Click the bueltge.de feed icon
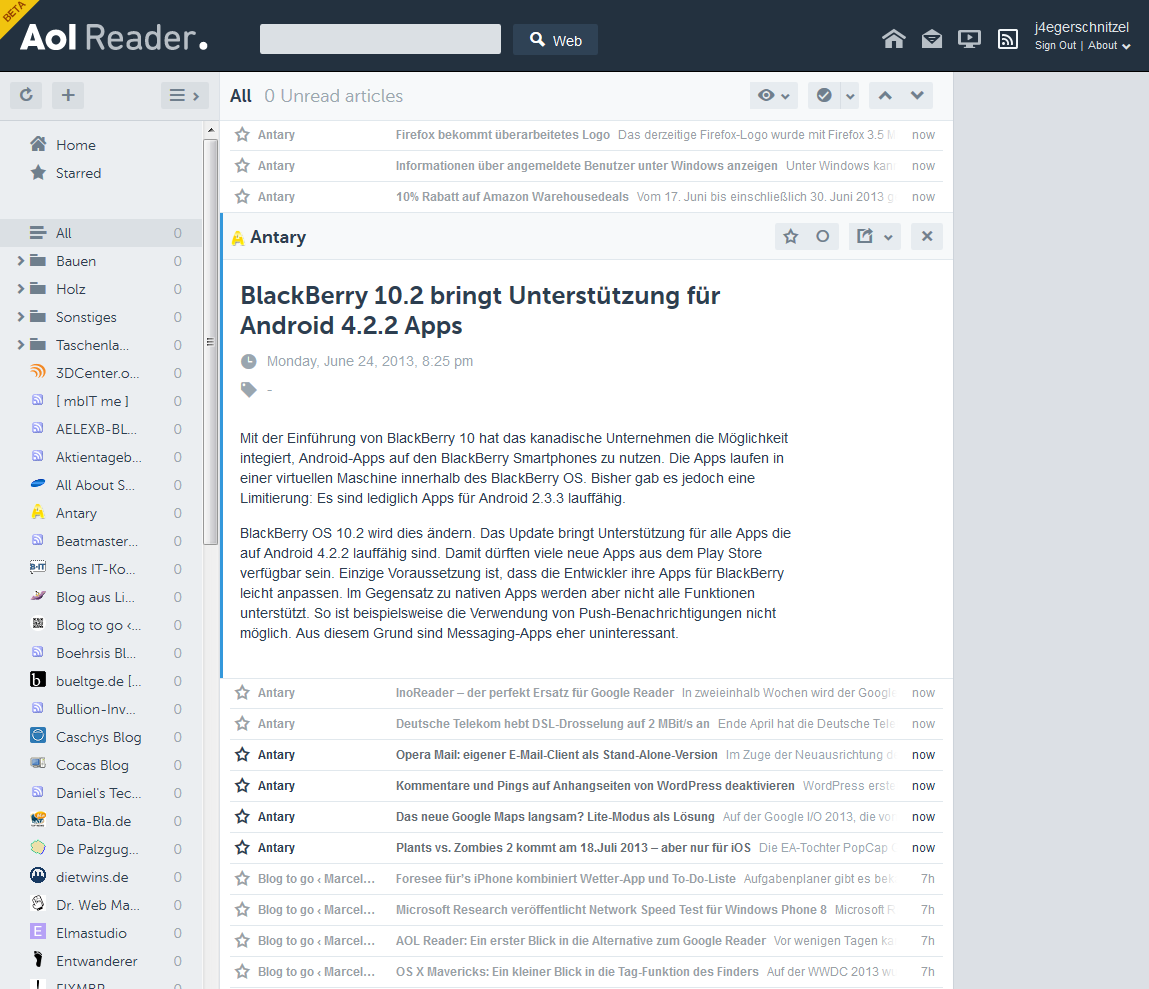The width and height of the screenshot is (1149, 989). pos(38,680)
